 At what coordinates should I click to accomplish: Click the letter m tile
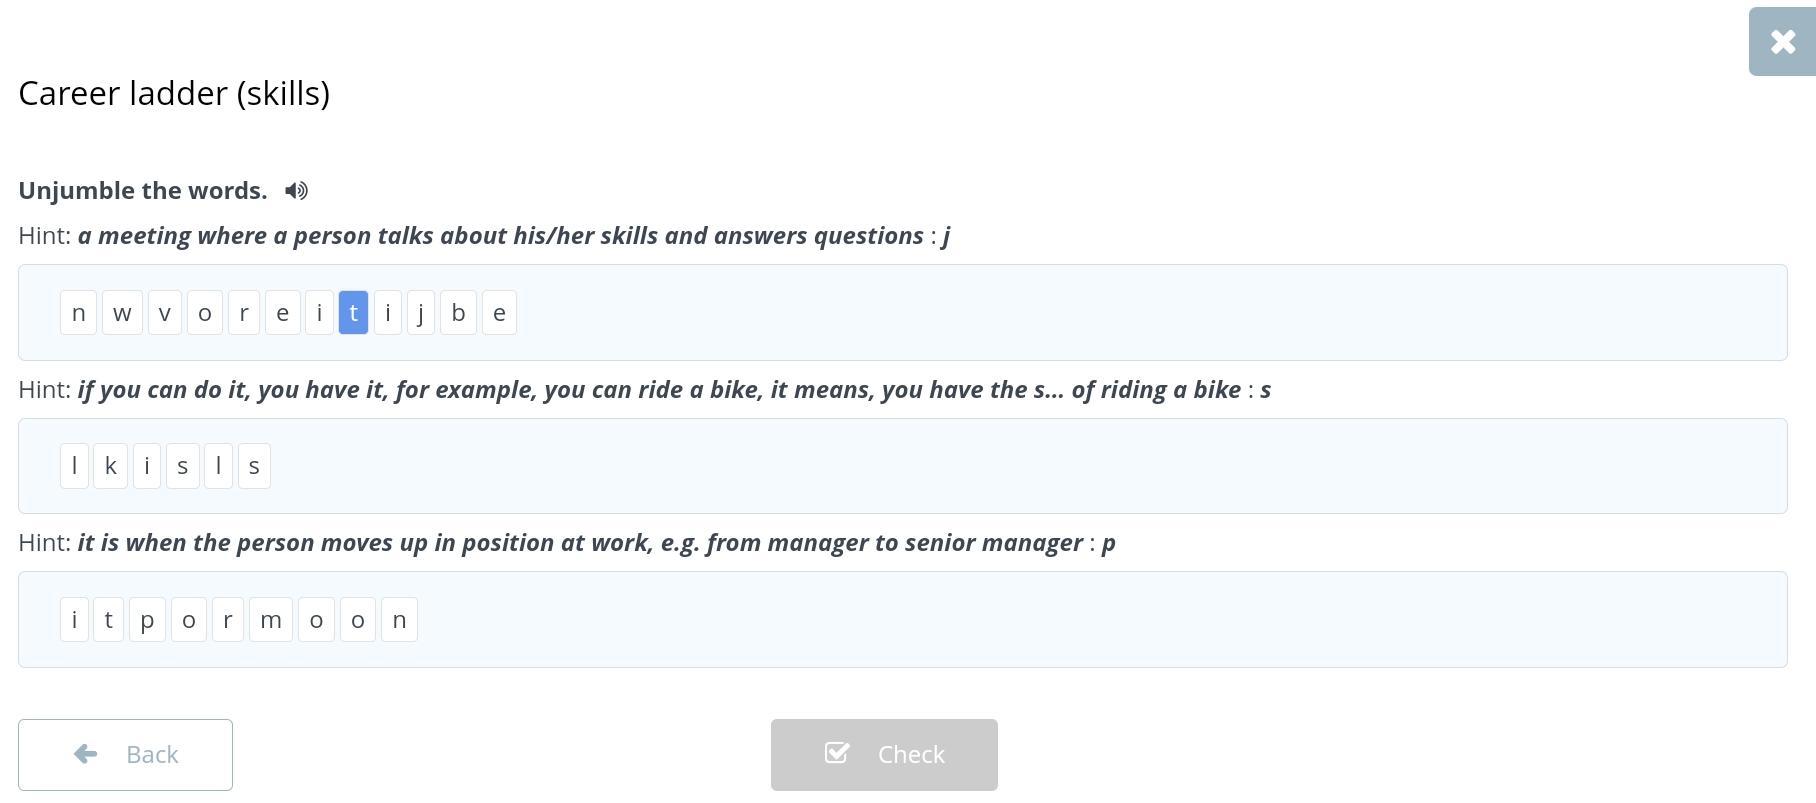click(270, 620)
